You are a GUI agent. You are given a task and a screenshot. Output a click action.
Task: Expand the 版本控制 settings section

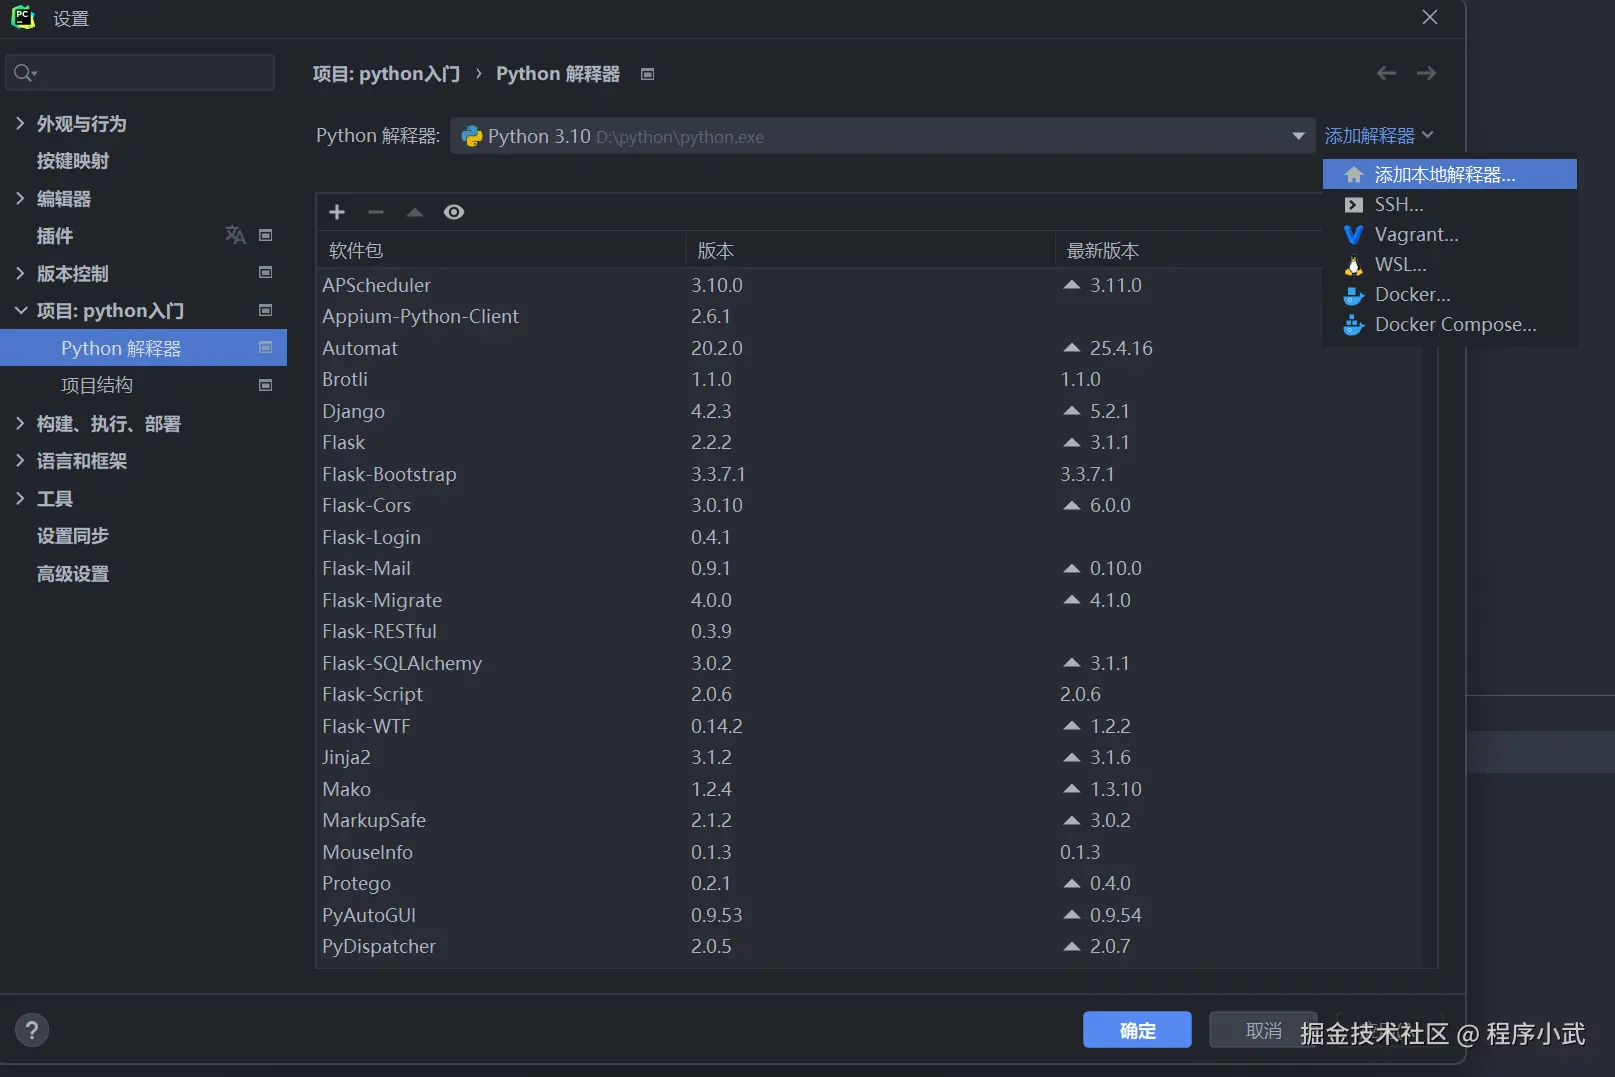pos(20,273)
